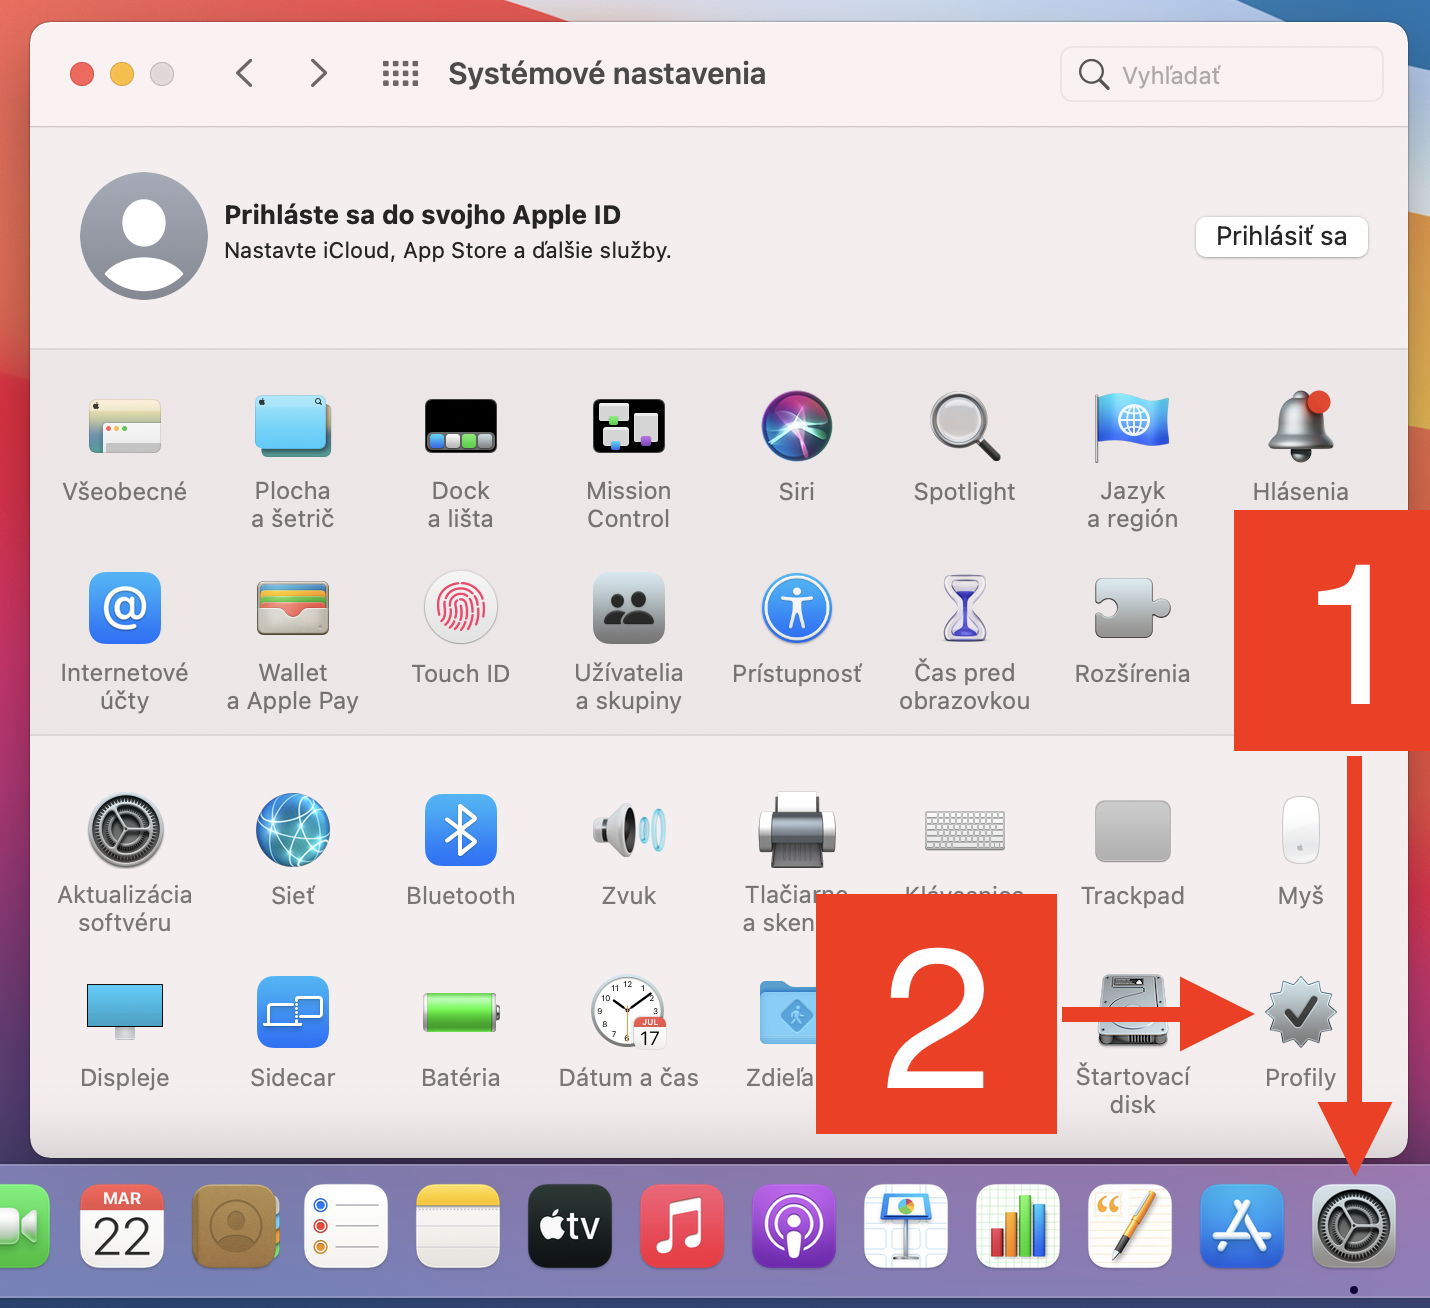Image resolution: width=1430 pixels, height=1308 pixels.
Task: Open System Preferences from the Dock
Action: (x=1353, y=1226)
